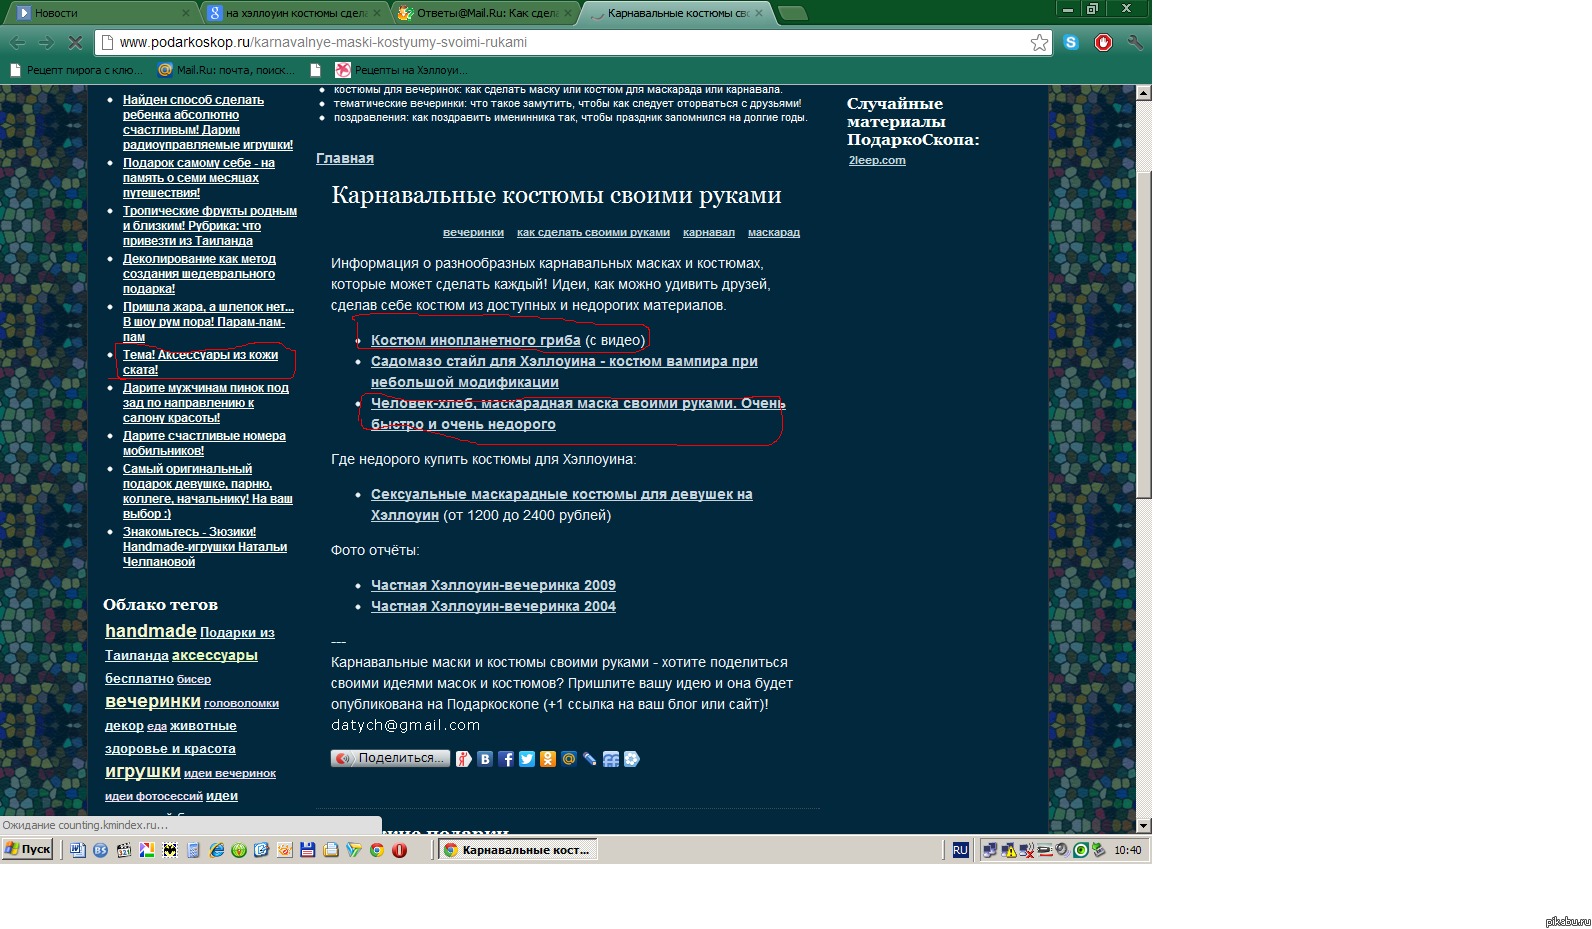Share via the Mail.ru @ icon

click(569, 759)
